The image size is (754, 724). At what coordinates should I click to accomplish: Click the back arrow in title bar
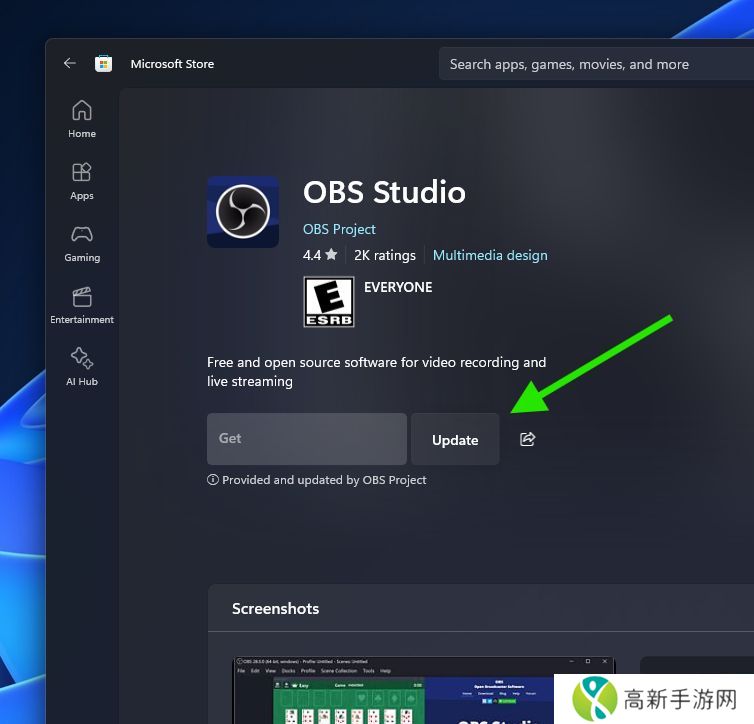69,63
